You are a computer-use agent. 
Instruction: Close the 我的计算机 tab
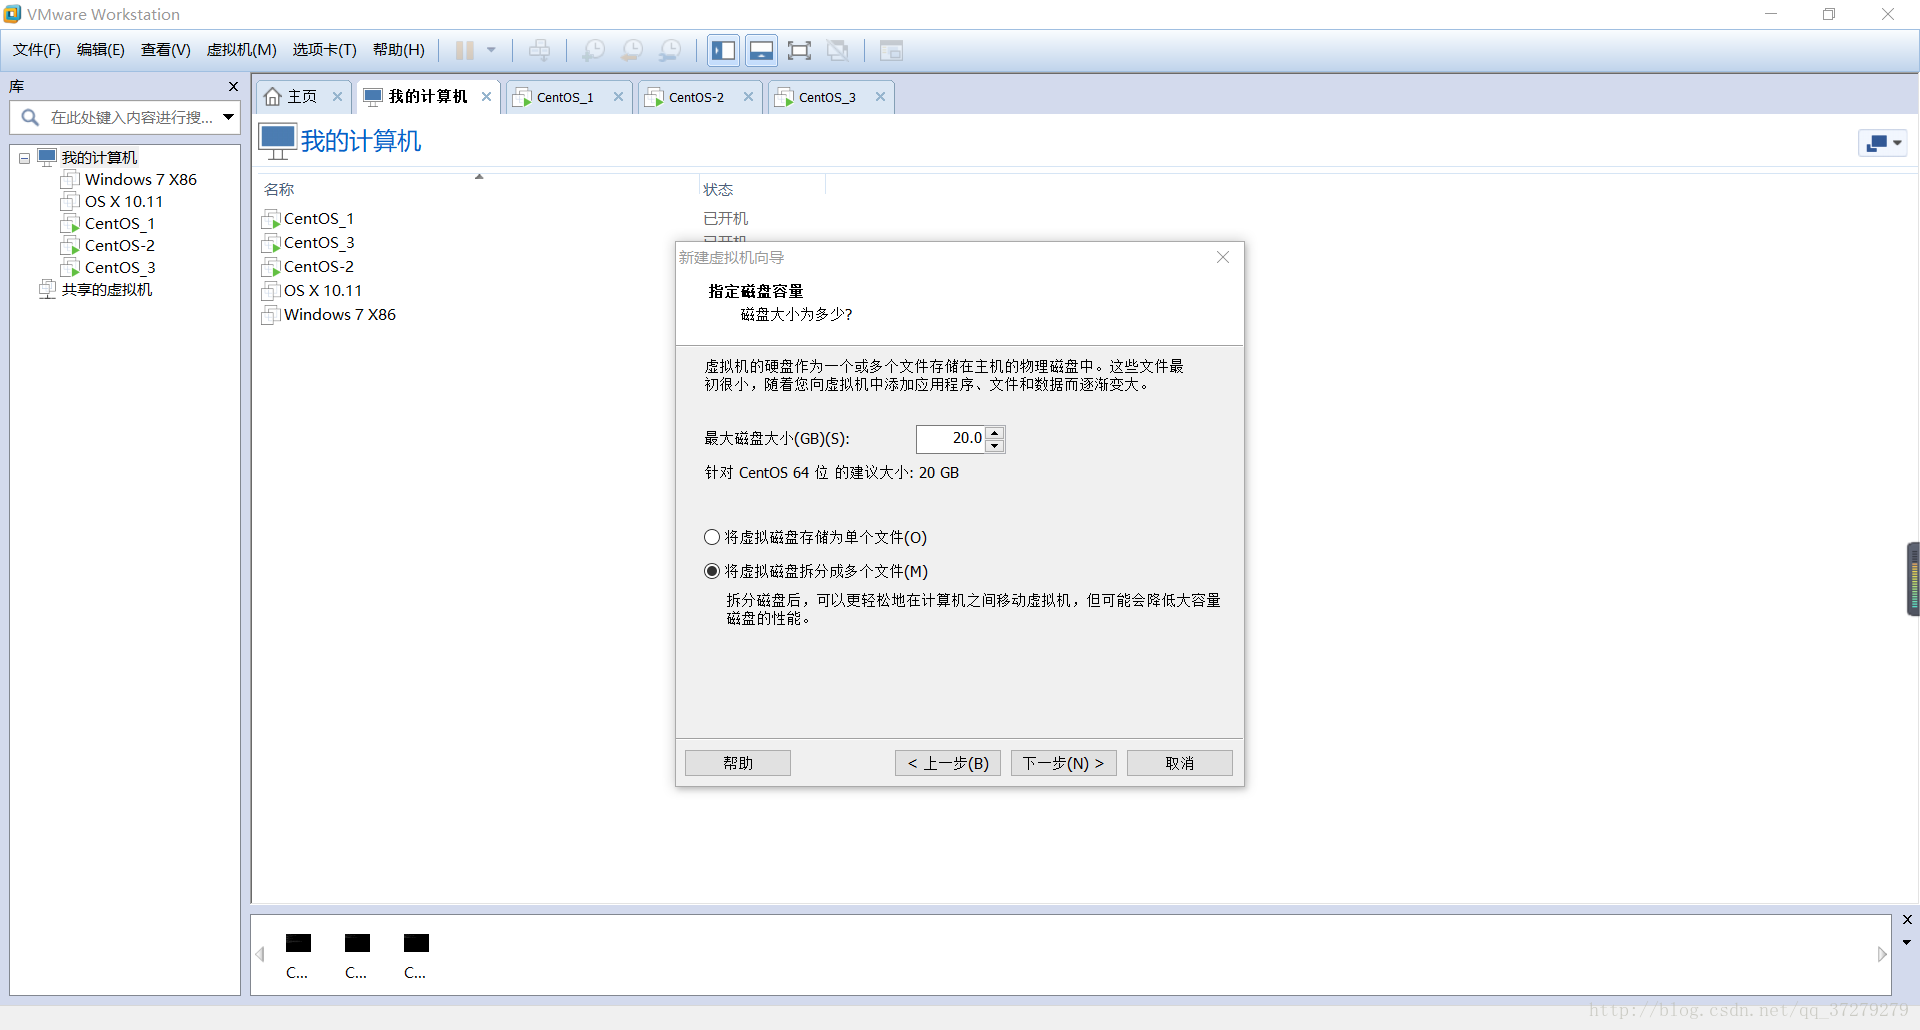[x=487, y=97]
